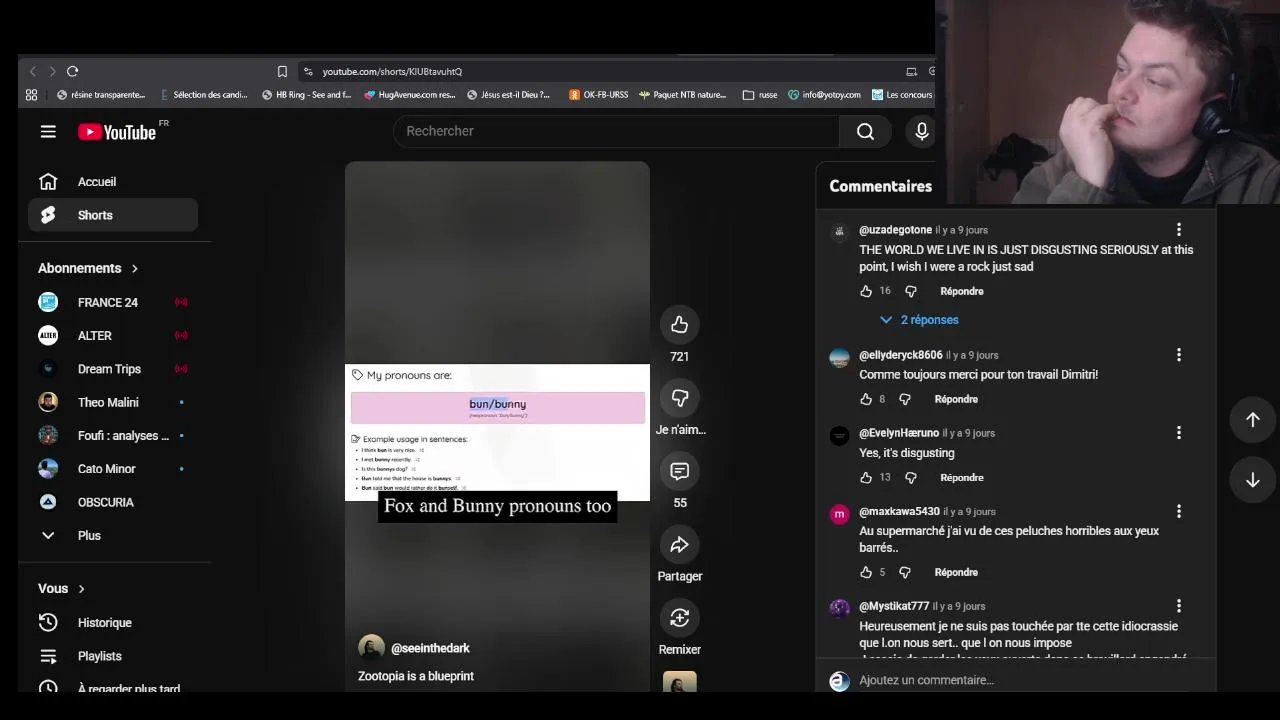The width and height of the screenshot is (1280, 720).
Task: Click the Rechercher search field
Action: [x=617, y=131]
